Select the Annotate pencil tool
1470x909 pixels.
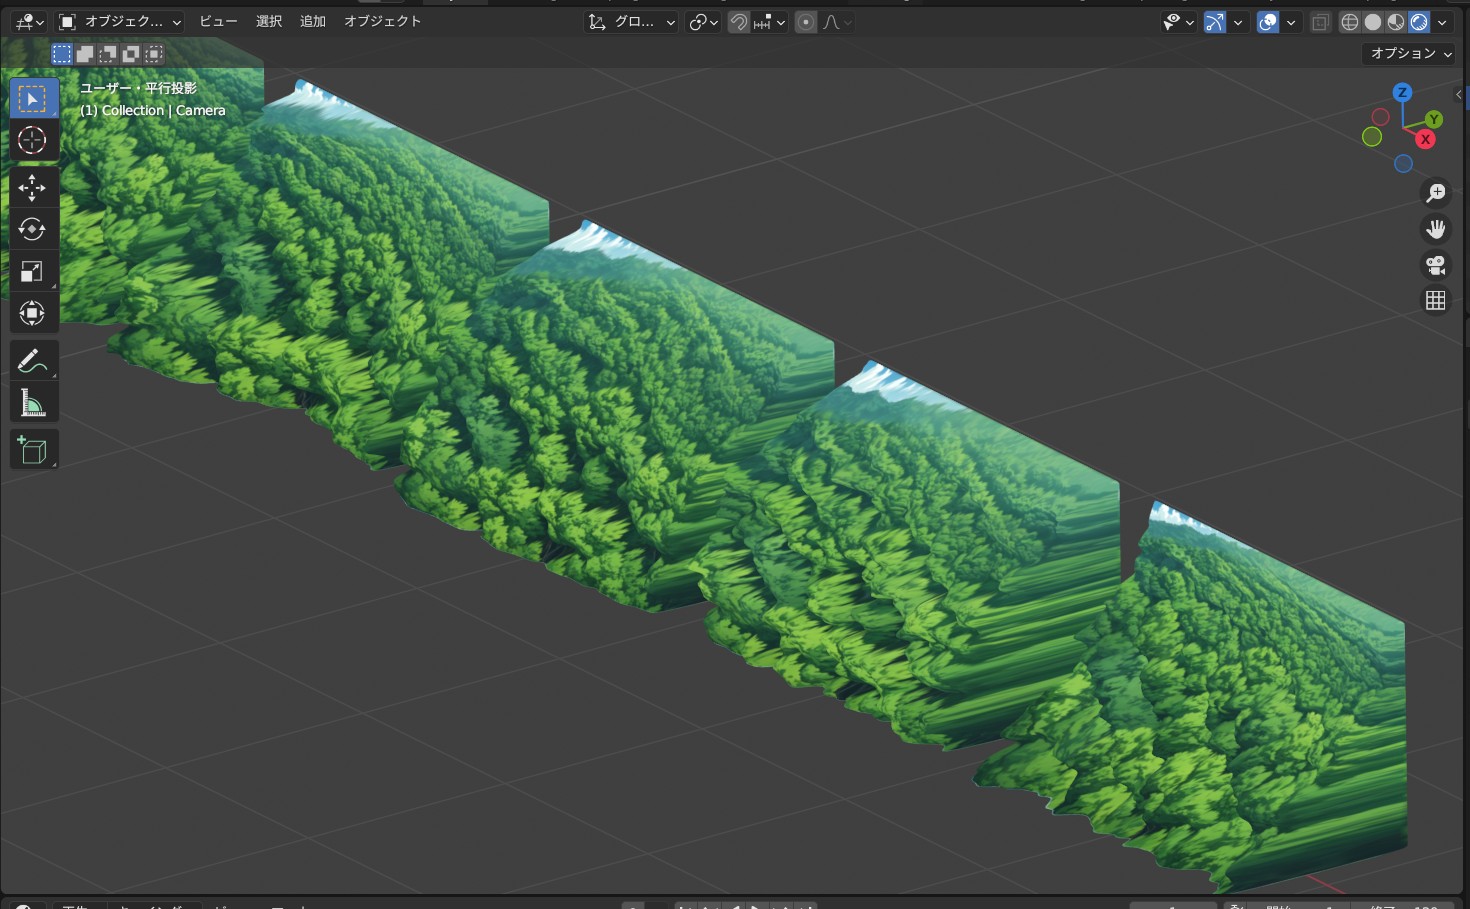32,361
